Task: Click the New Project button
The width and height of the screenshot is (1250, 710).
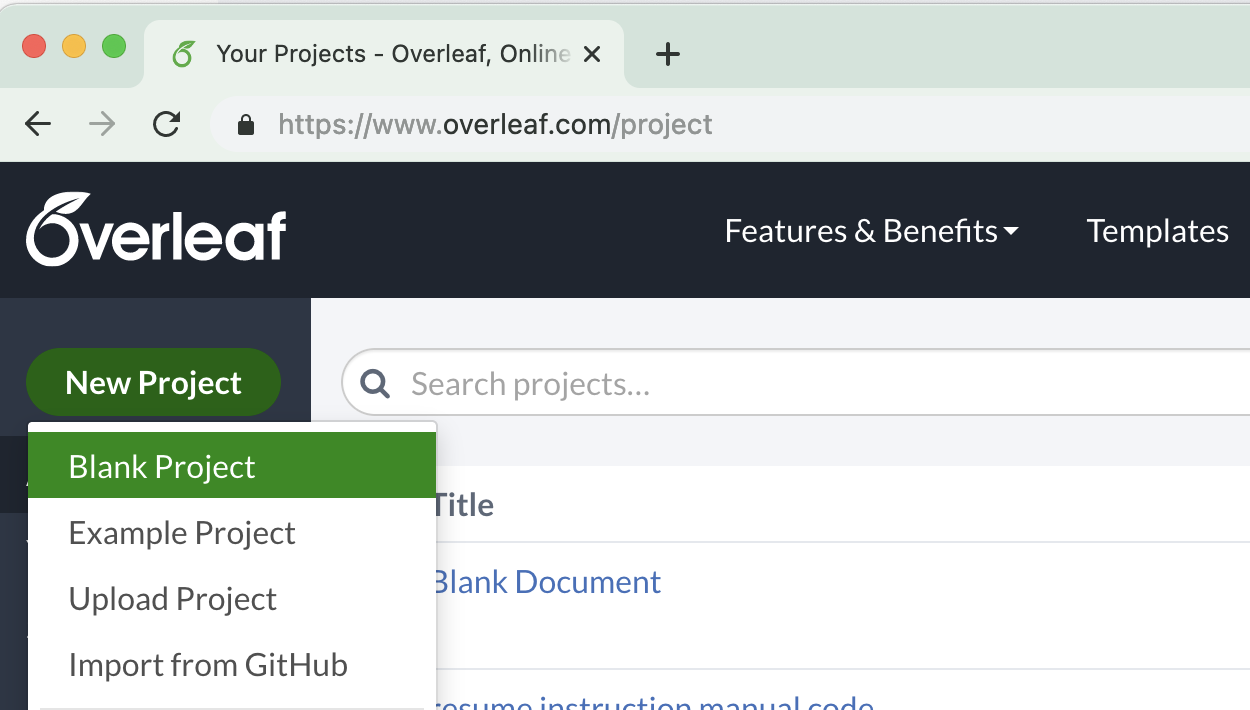Action: pos(153,382)
